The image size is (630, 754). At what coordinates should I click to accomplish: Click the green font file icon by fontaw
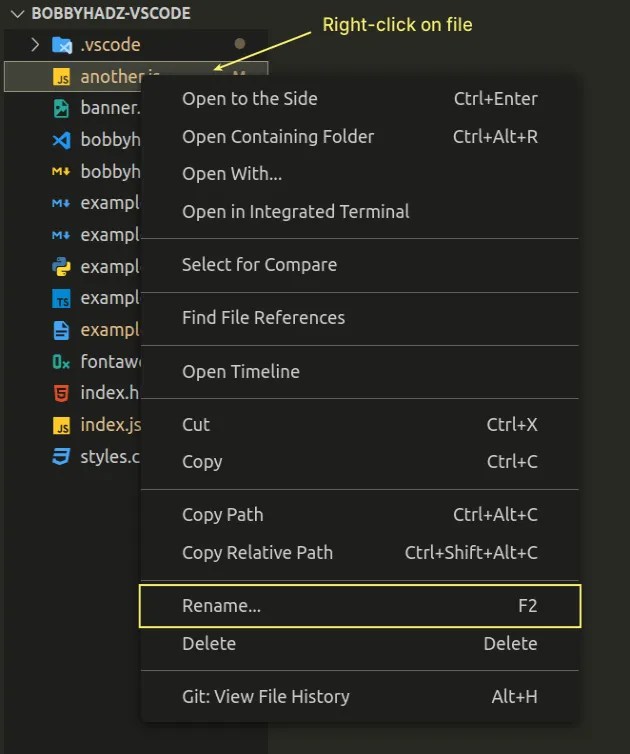pyautogui.click(x=61, y=362)
